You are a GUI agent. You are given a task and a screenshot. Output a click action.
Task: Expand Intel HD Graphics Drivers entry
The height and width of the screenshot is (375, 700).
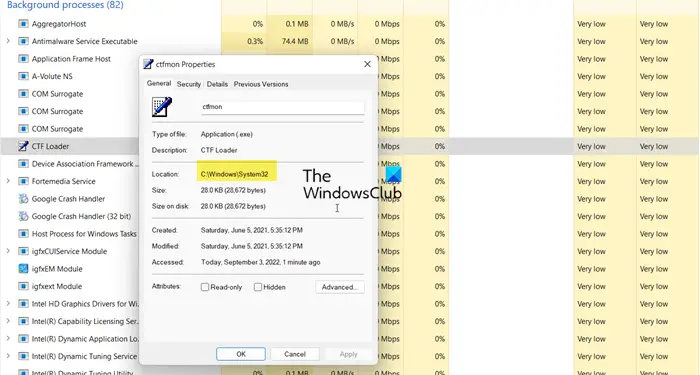[x=8, y=304]
